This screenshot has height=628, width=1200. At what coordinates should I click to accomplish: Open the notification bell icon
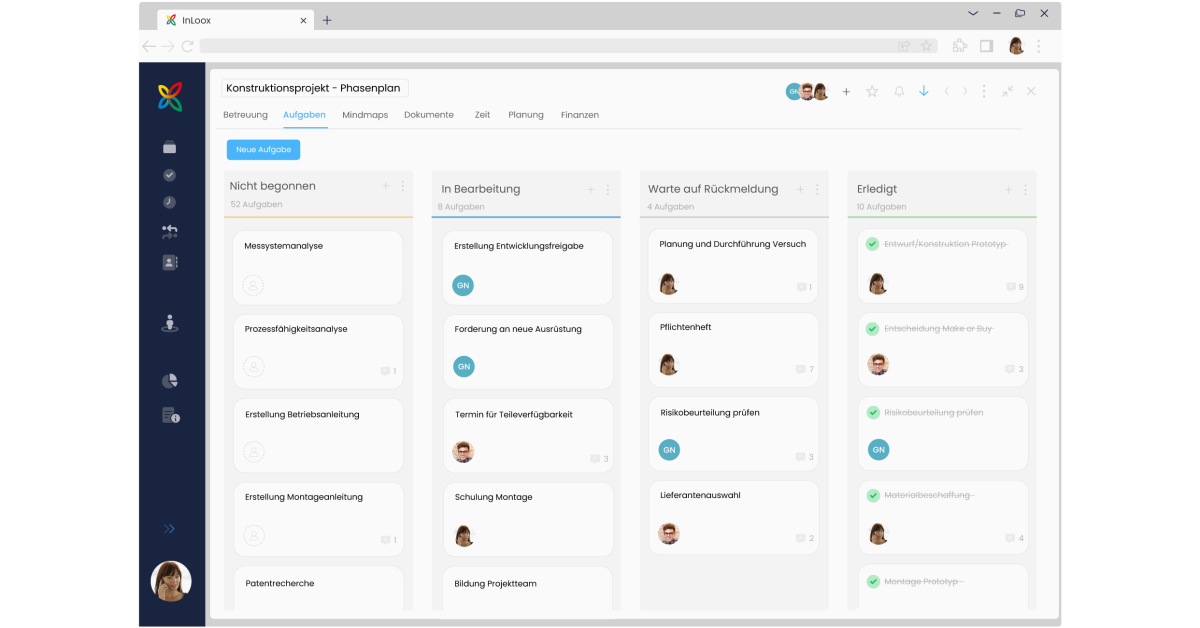click(x=899, y=91)
